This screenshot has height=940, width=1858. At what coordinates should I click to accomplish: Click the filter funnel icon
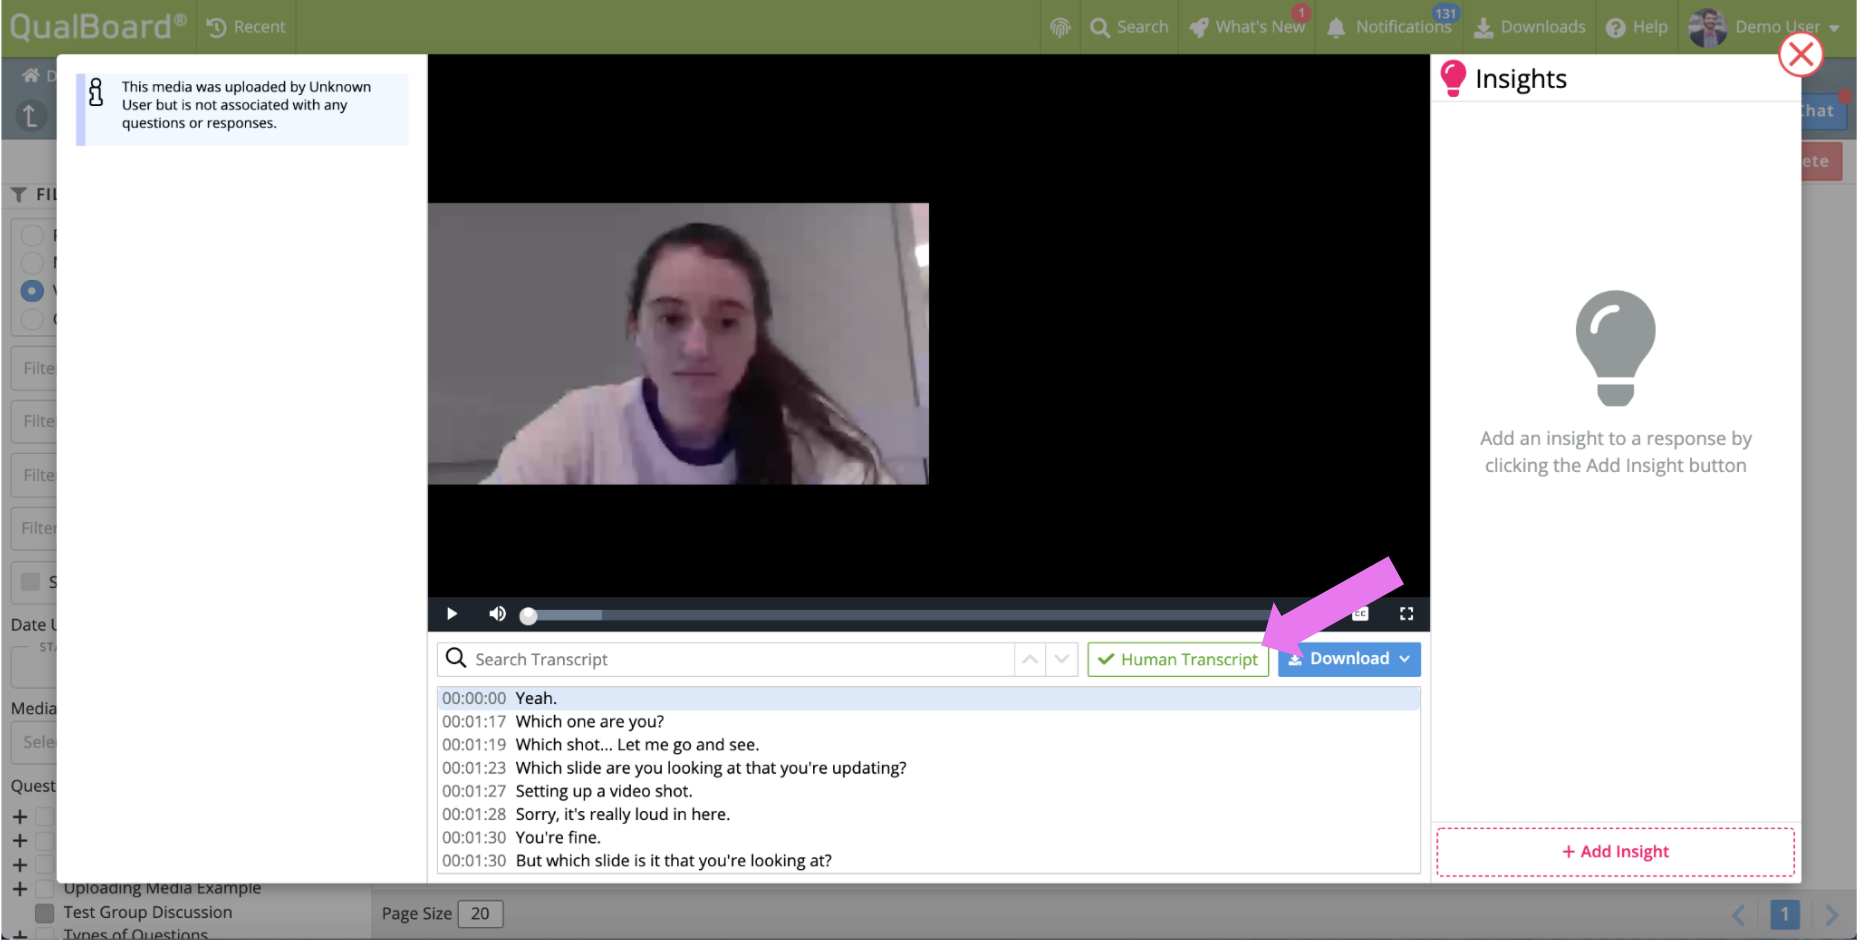pyautogui.click(x=19, y=195)
